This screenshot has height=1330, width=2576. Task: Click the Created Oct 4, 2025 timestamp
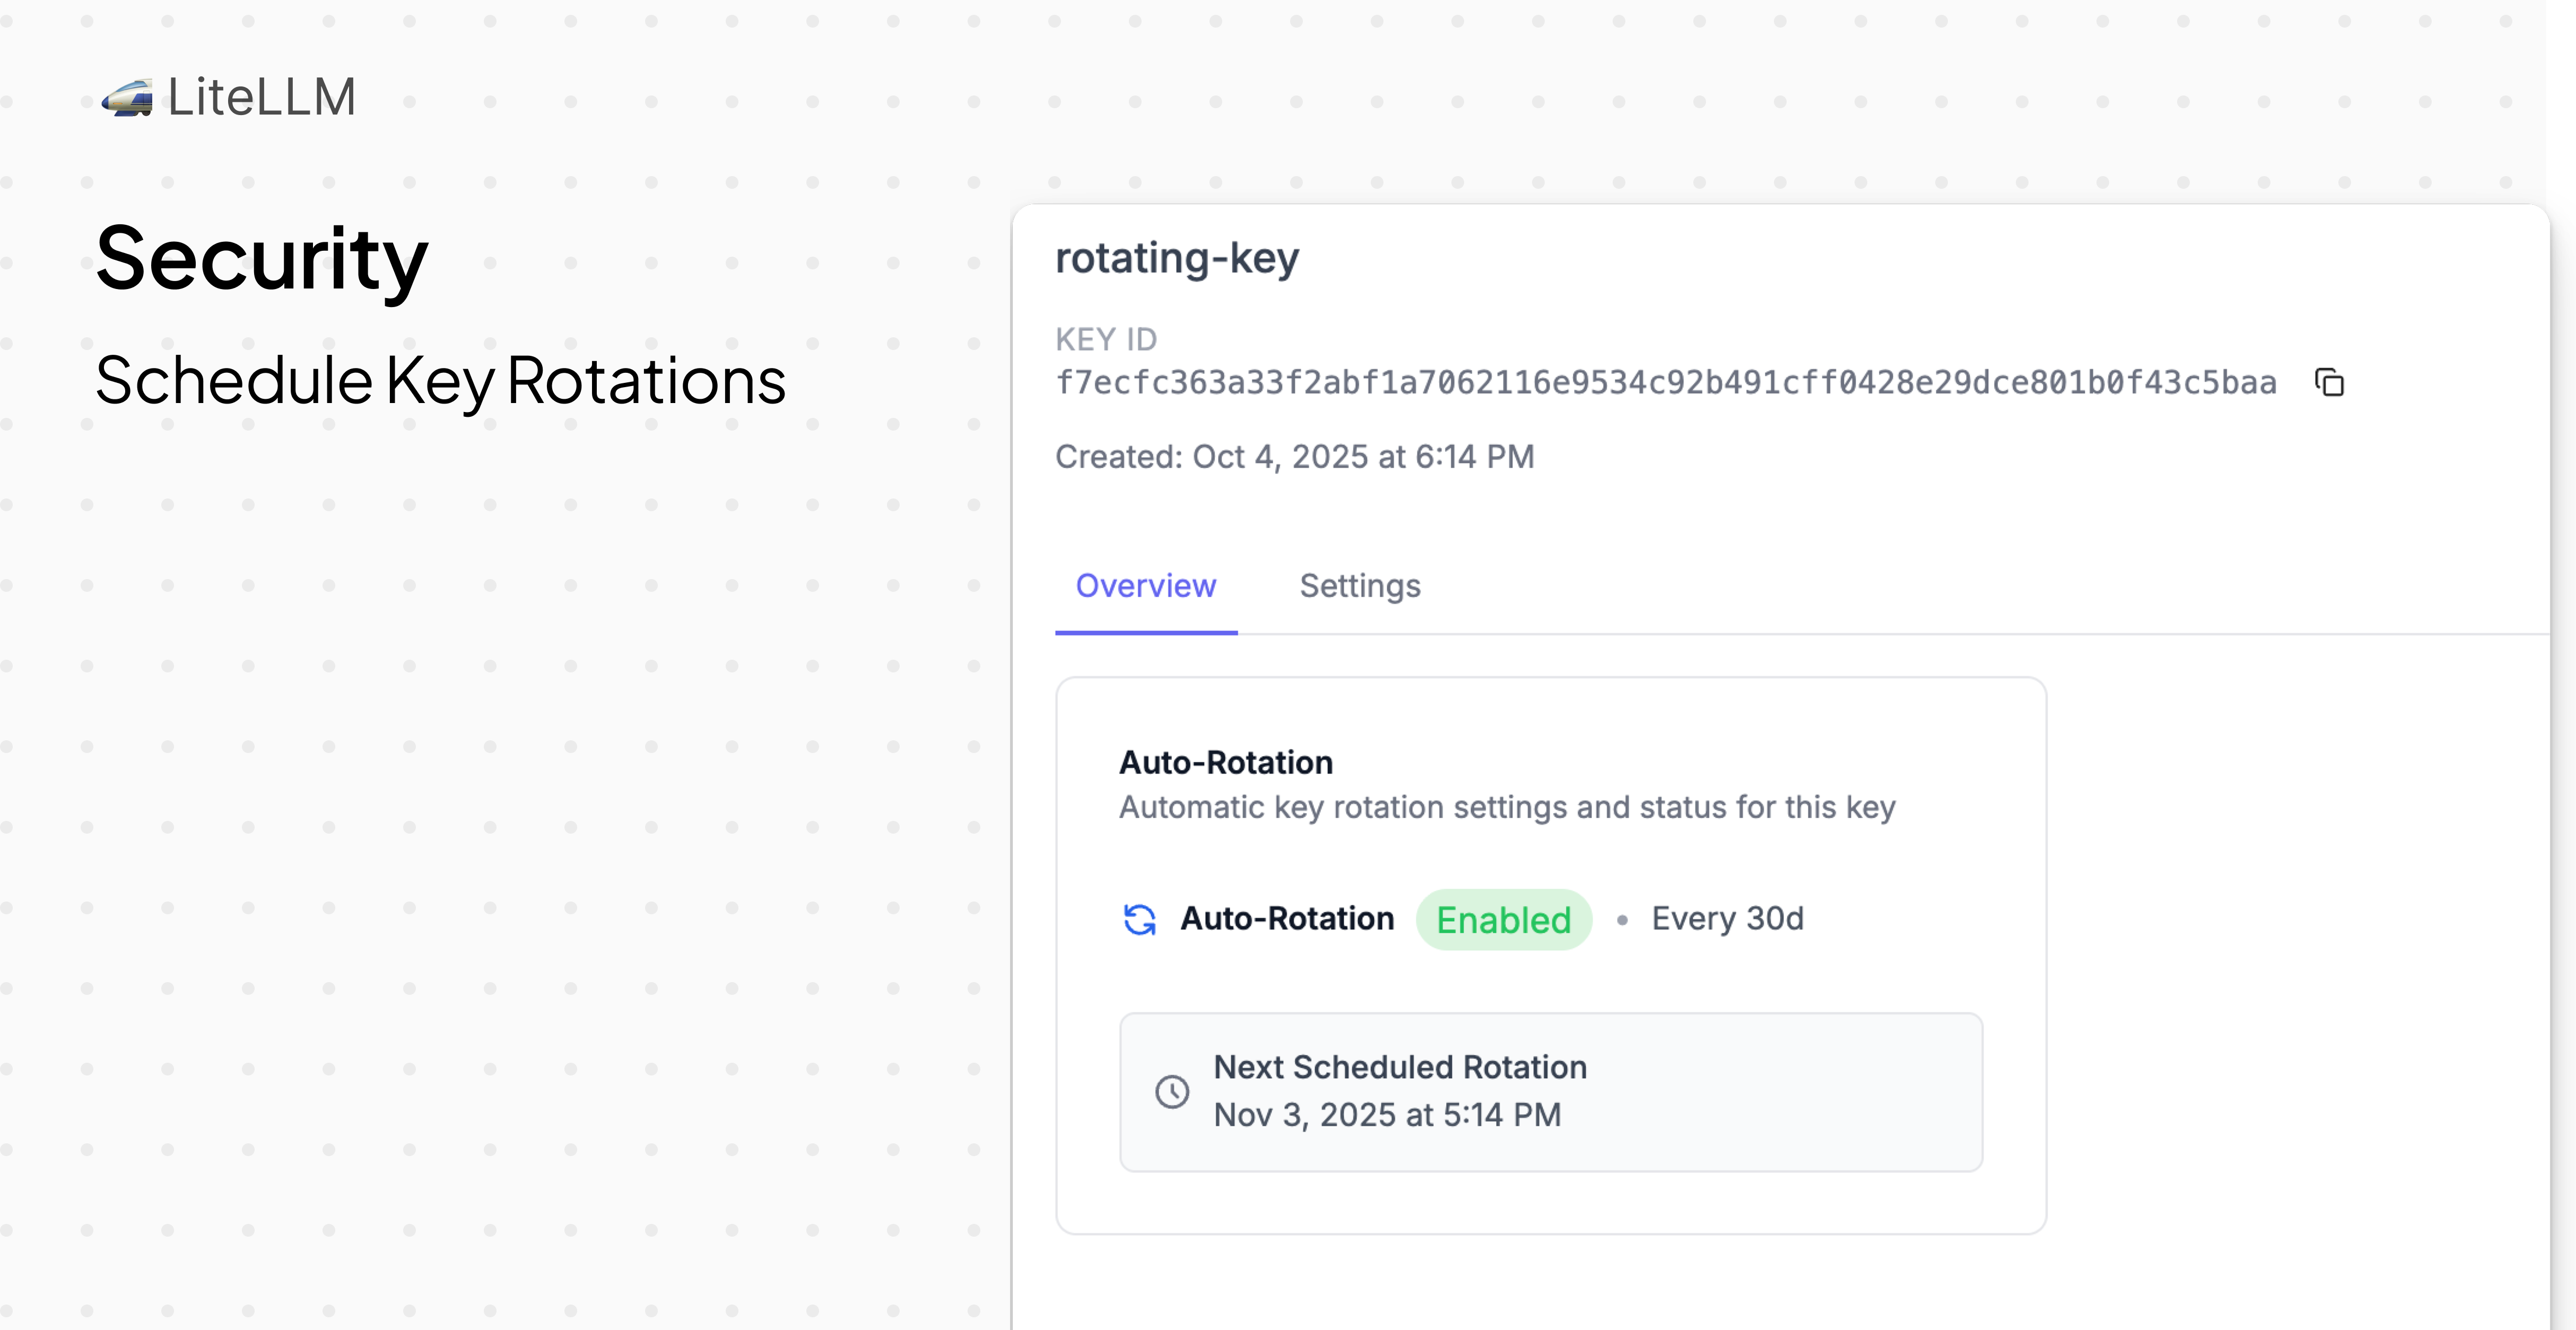[x=1295, y=457]
